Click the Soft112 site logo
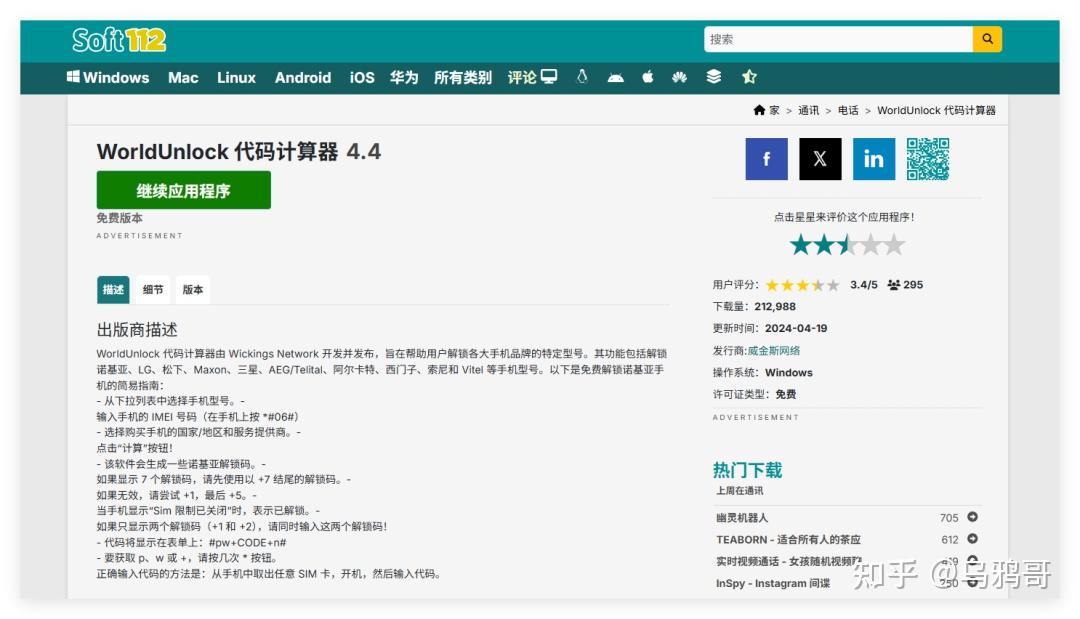Screen dimensions: 1080x619 (x=119, y=37)
